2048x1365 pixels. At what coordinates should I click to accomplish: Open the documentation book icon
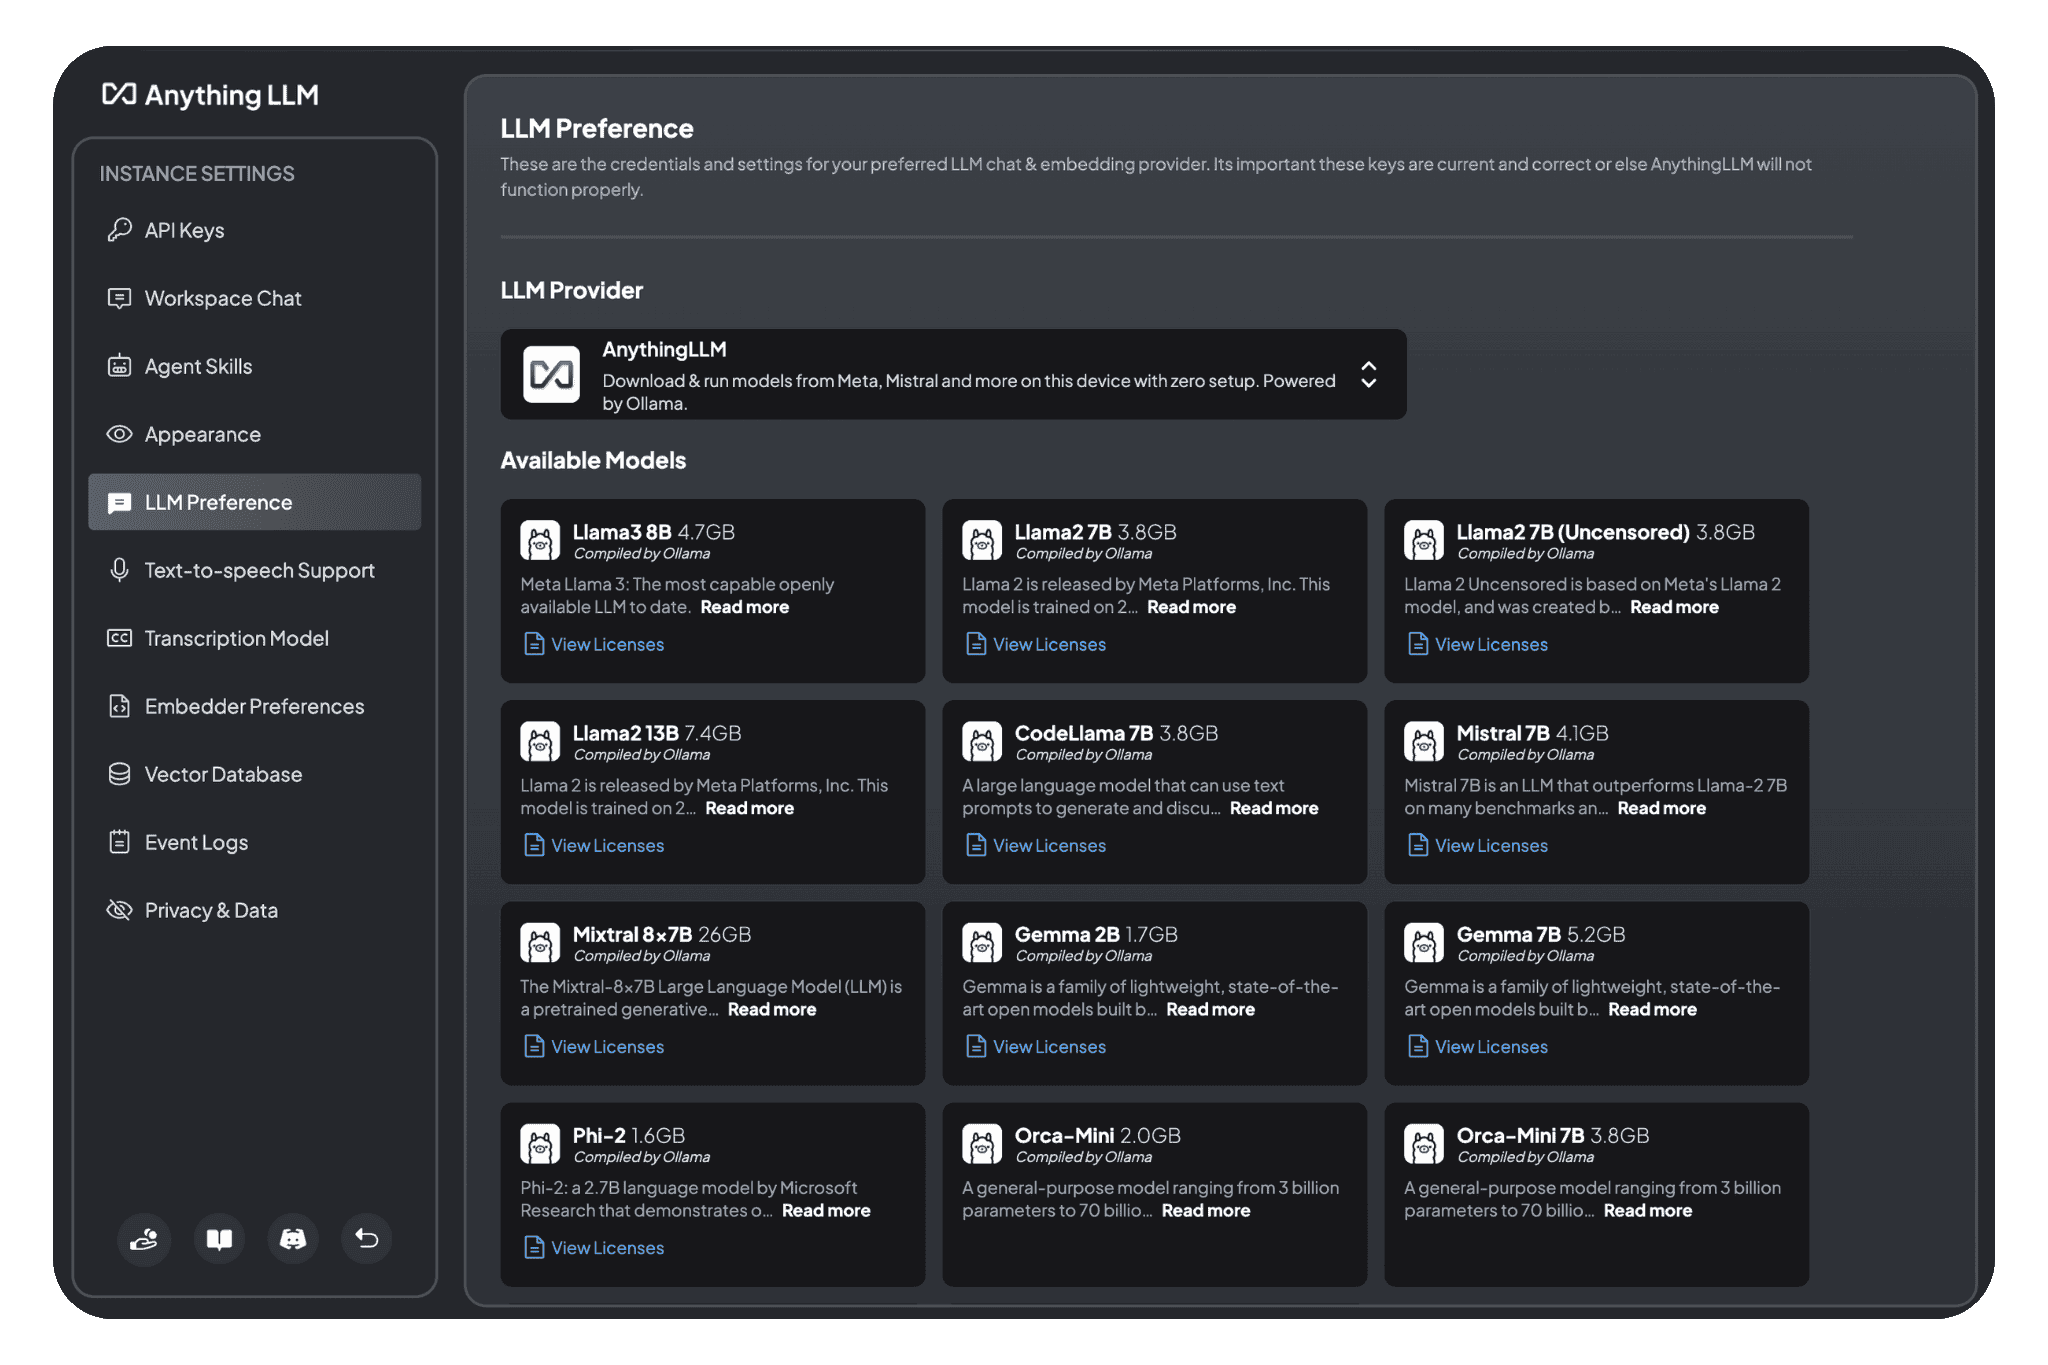[x=219, y=1239]
